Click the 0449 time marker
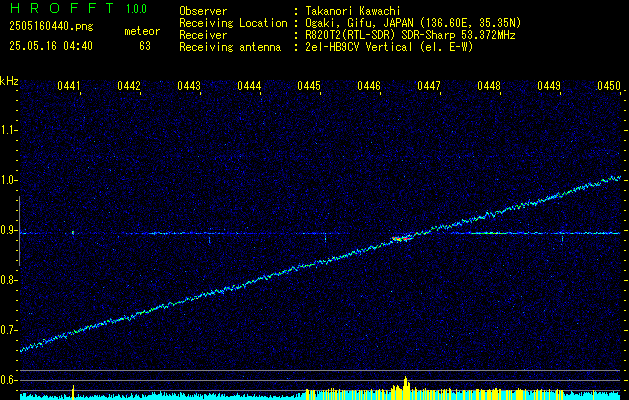 pos(549,85)
